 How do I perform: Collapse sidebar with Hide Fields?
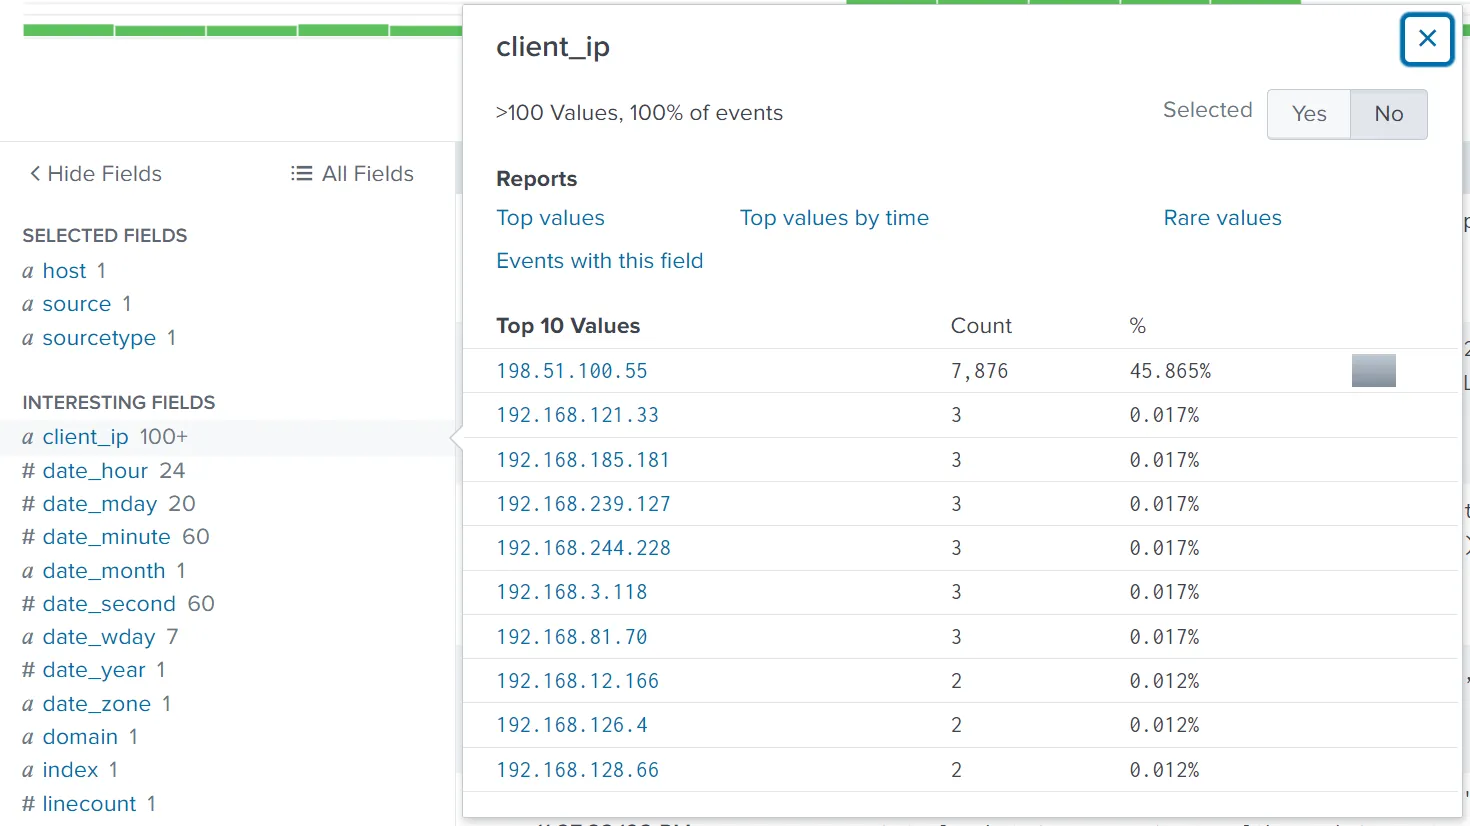pyautogui.click(x=95, y=174)
